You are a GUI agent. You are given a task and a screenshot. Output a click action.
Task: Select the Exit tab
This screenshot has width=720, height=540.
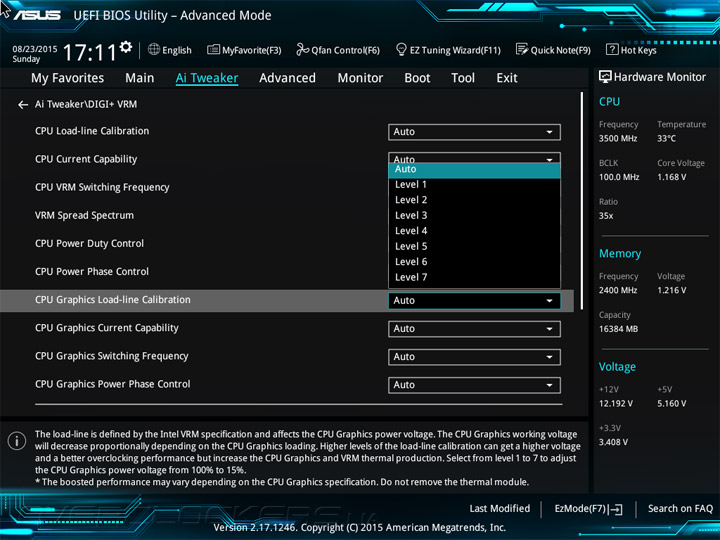click(x=506, y=78)
